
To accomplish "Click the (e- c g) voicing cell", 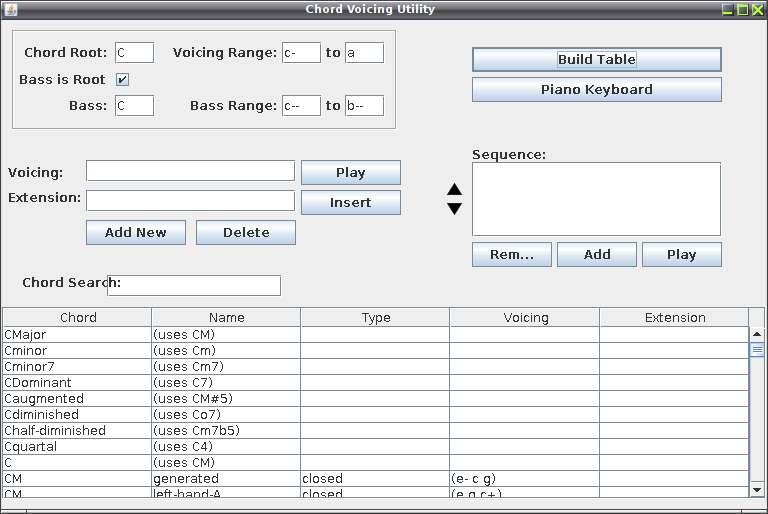I will [525, 479].
